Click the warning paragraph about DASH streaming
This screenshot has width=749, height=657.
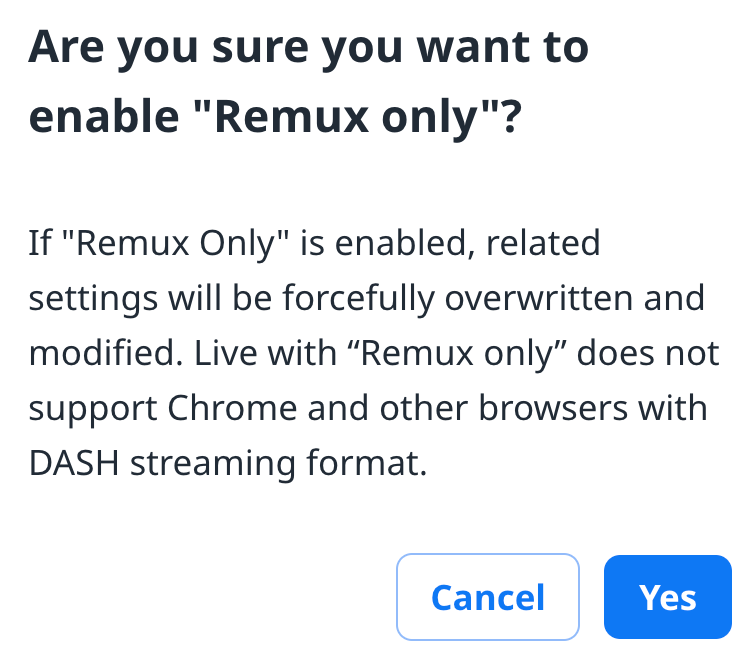[x=374, y=354]
